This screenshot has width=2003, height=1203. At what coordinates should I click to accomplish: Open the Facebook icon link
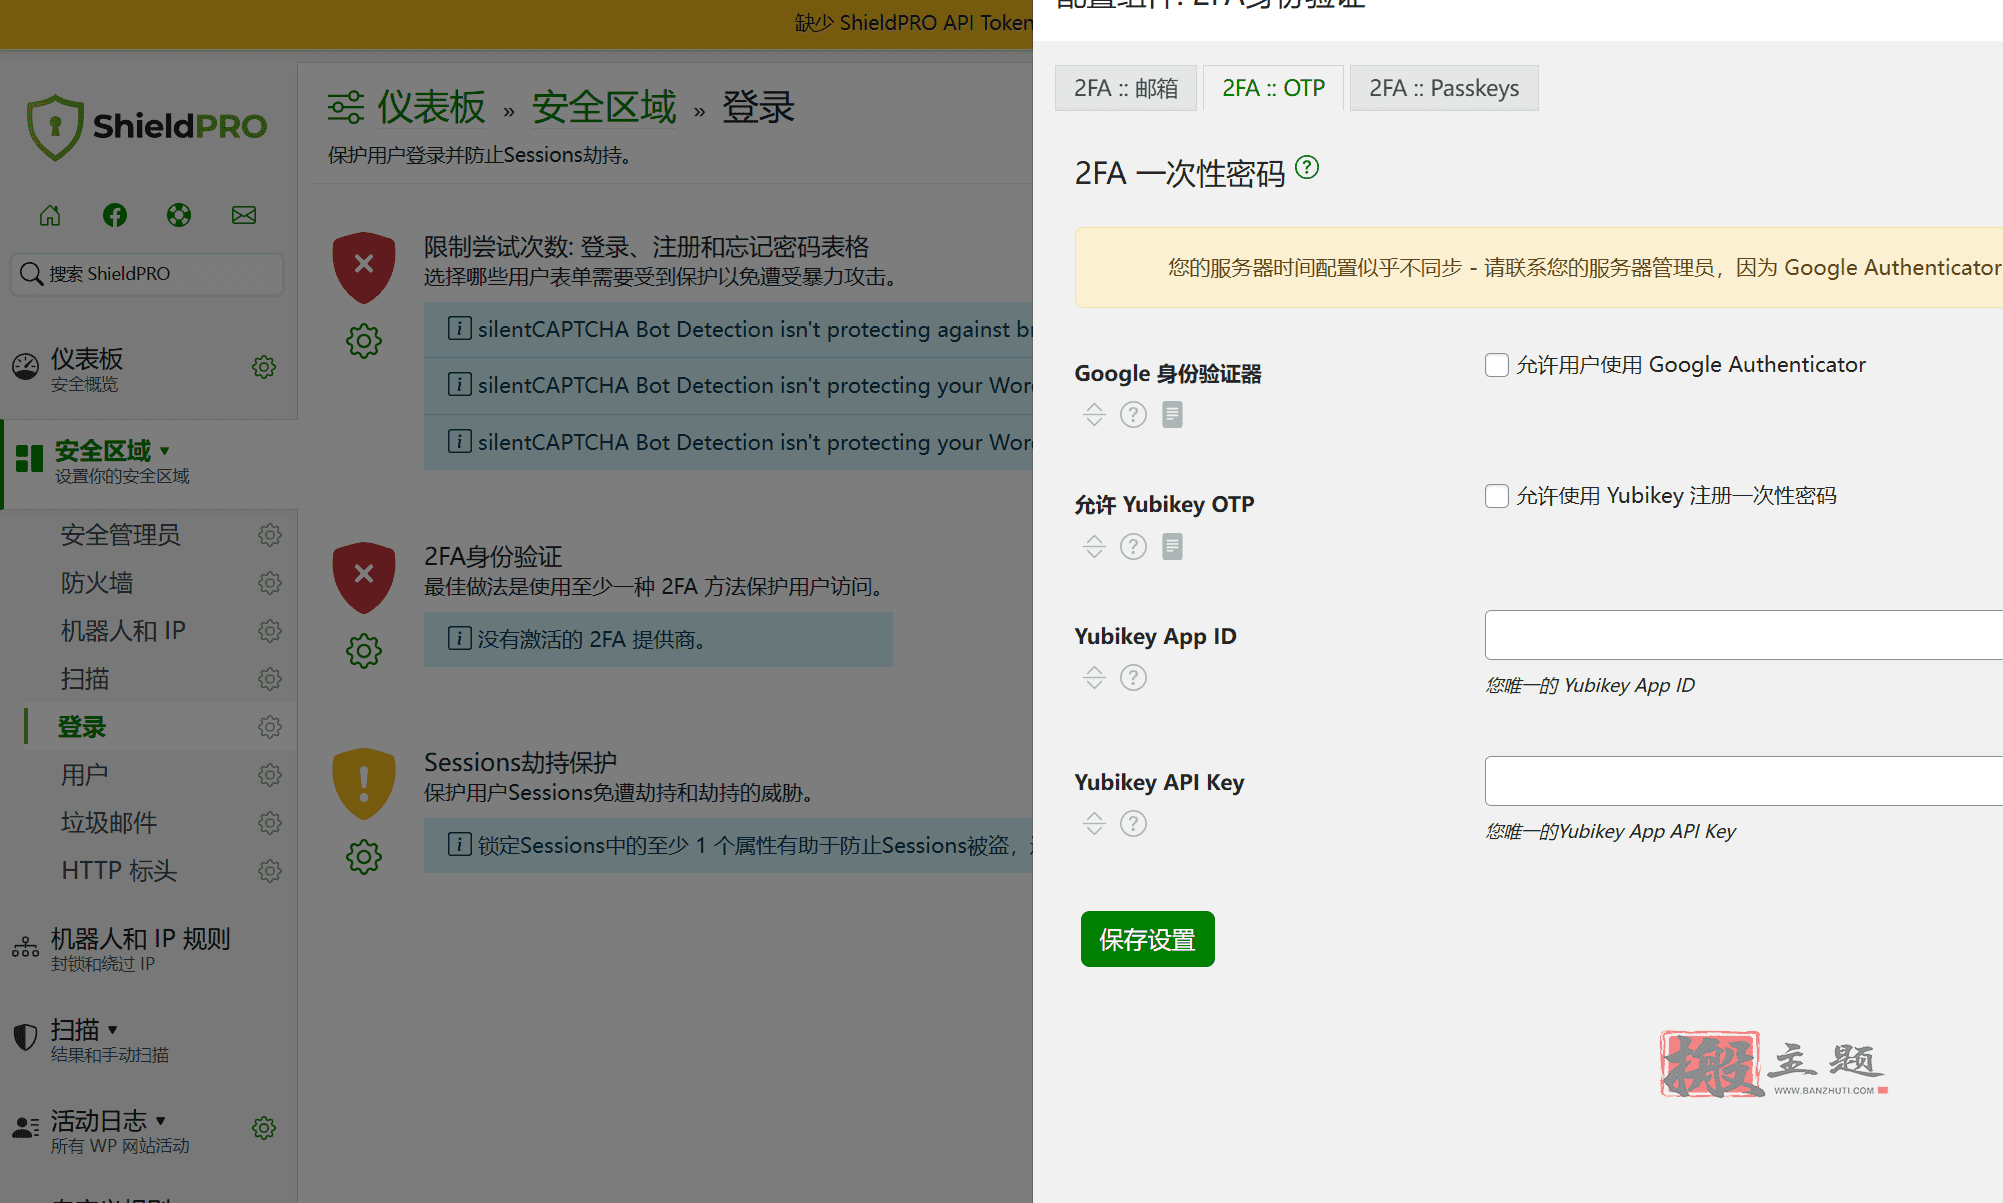[115, 215]
